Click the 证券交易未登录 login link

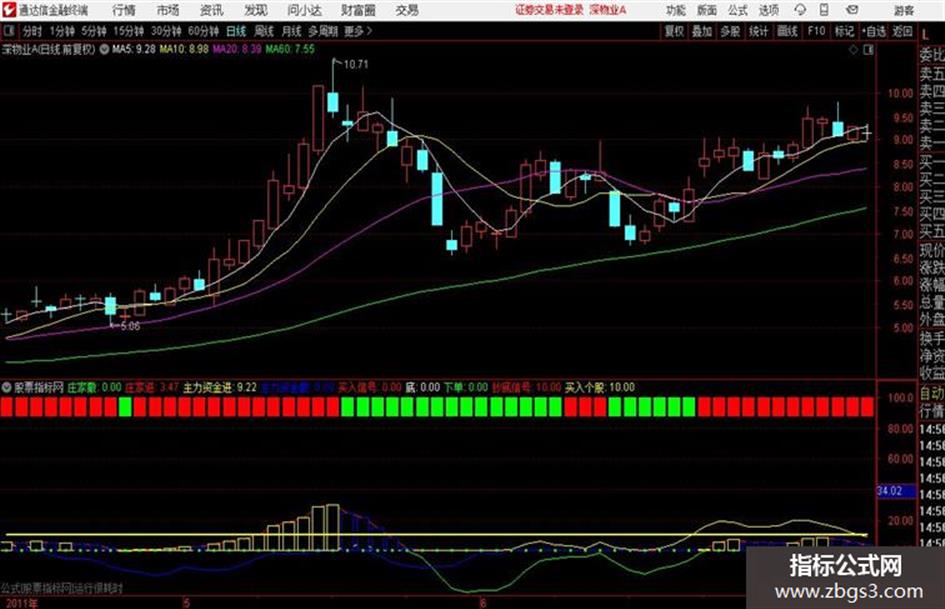549,10
